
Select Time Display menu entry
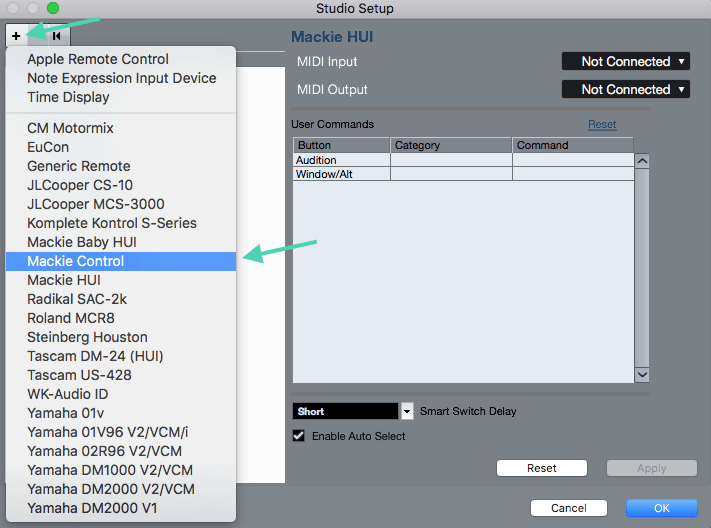[121, 97]
